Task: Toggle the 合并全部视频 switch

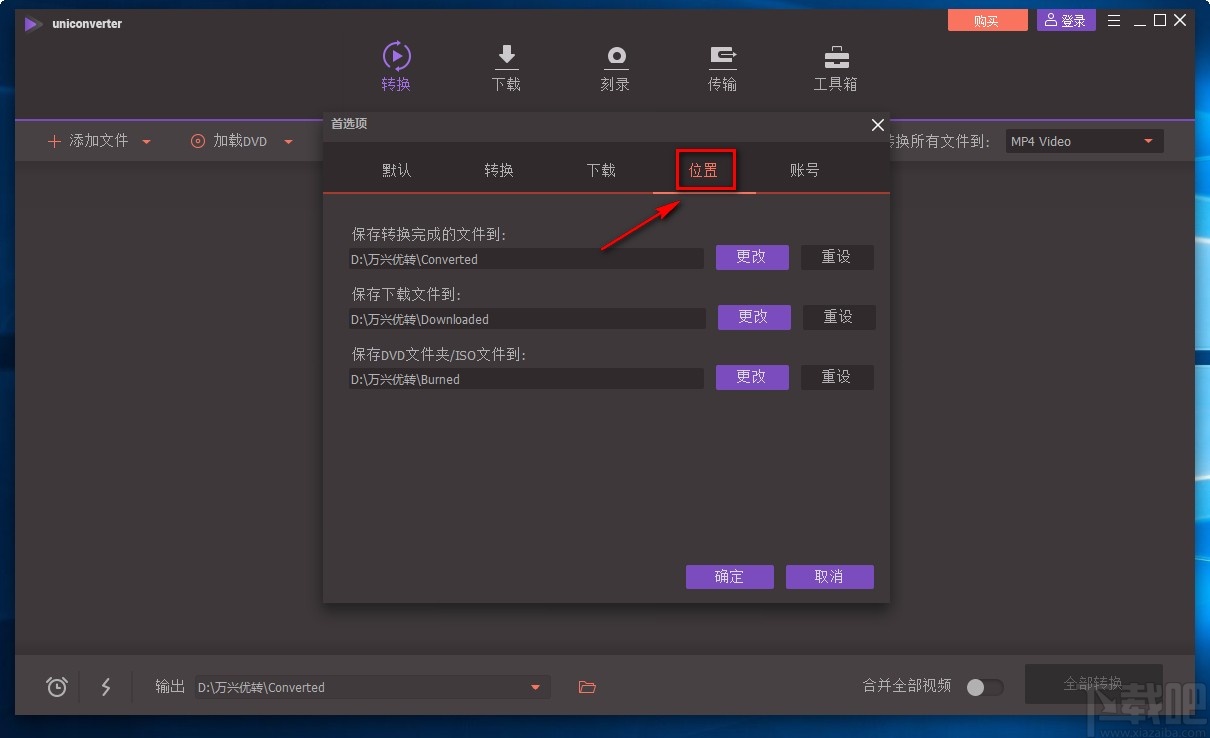Action: click(x=984, y=688)
